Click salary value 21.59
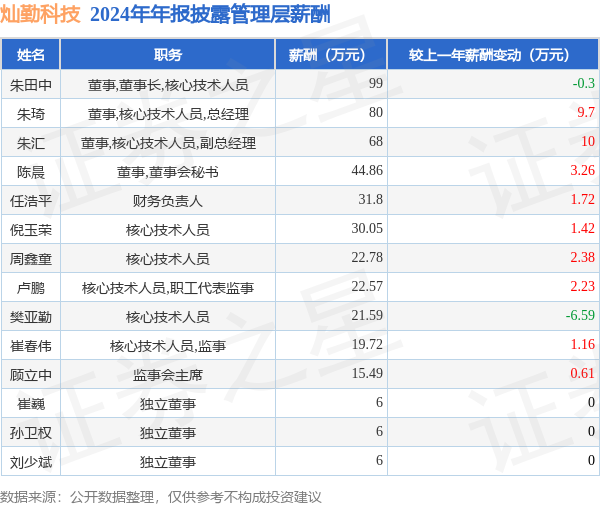This screenshot has height=506, width=600. coord(367,315)
